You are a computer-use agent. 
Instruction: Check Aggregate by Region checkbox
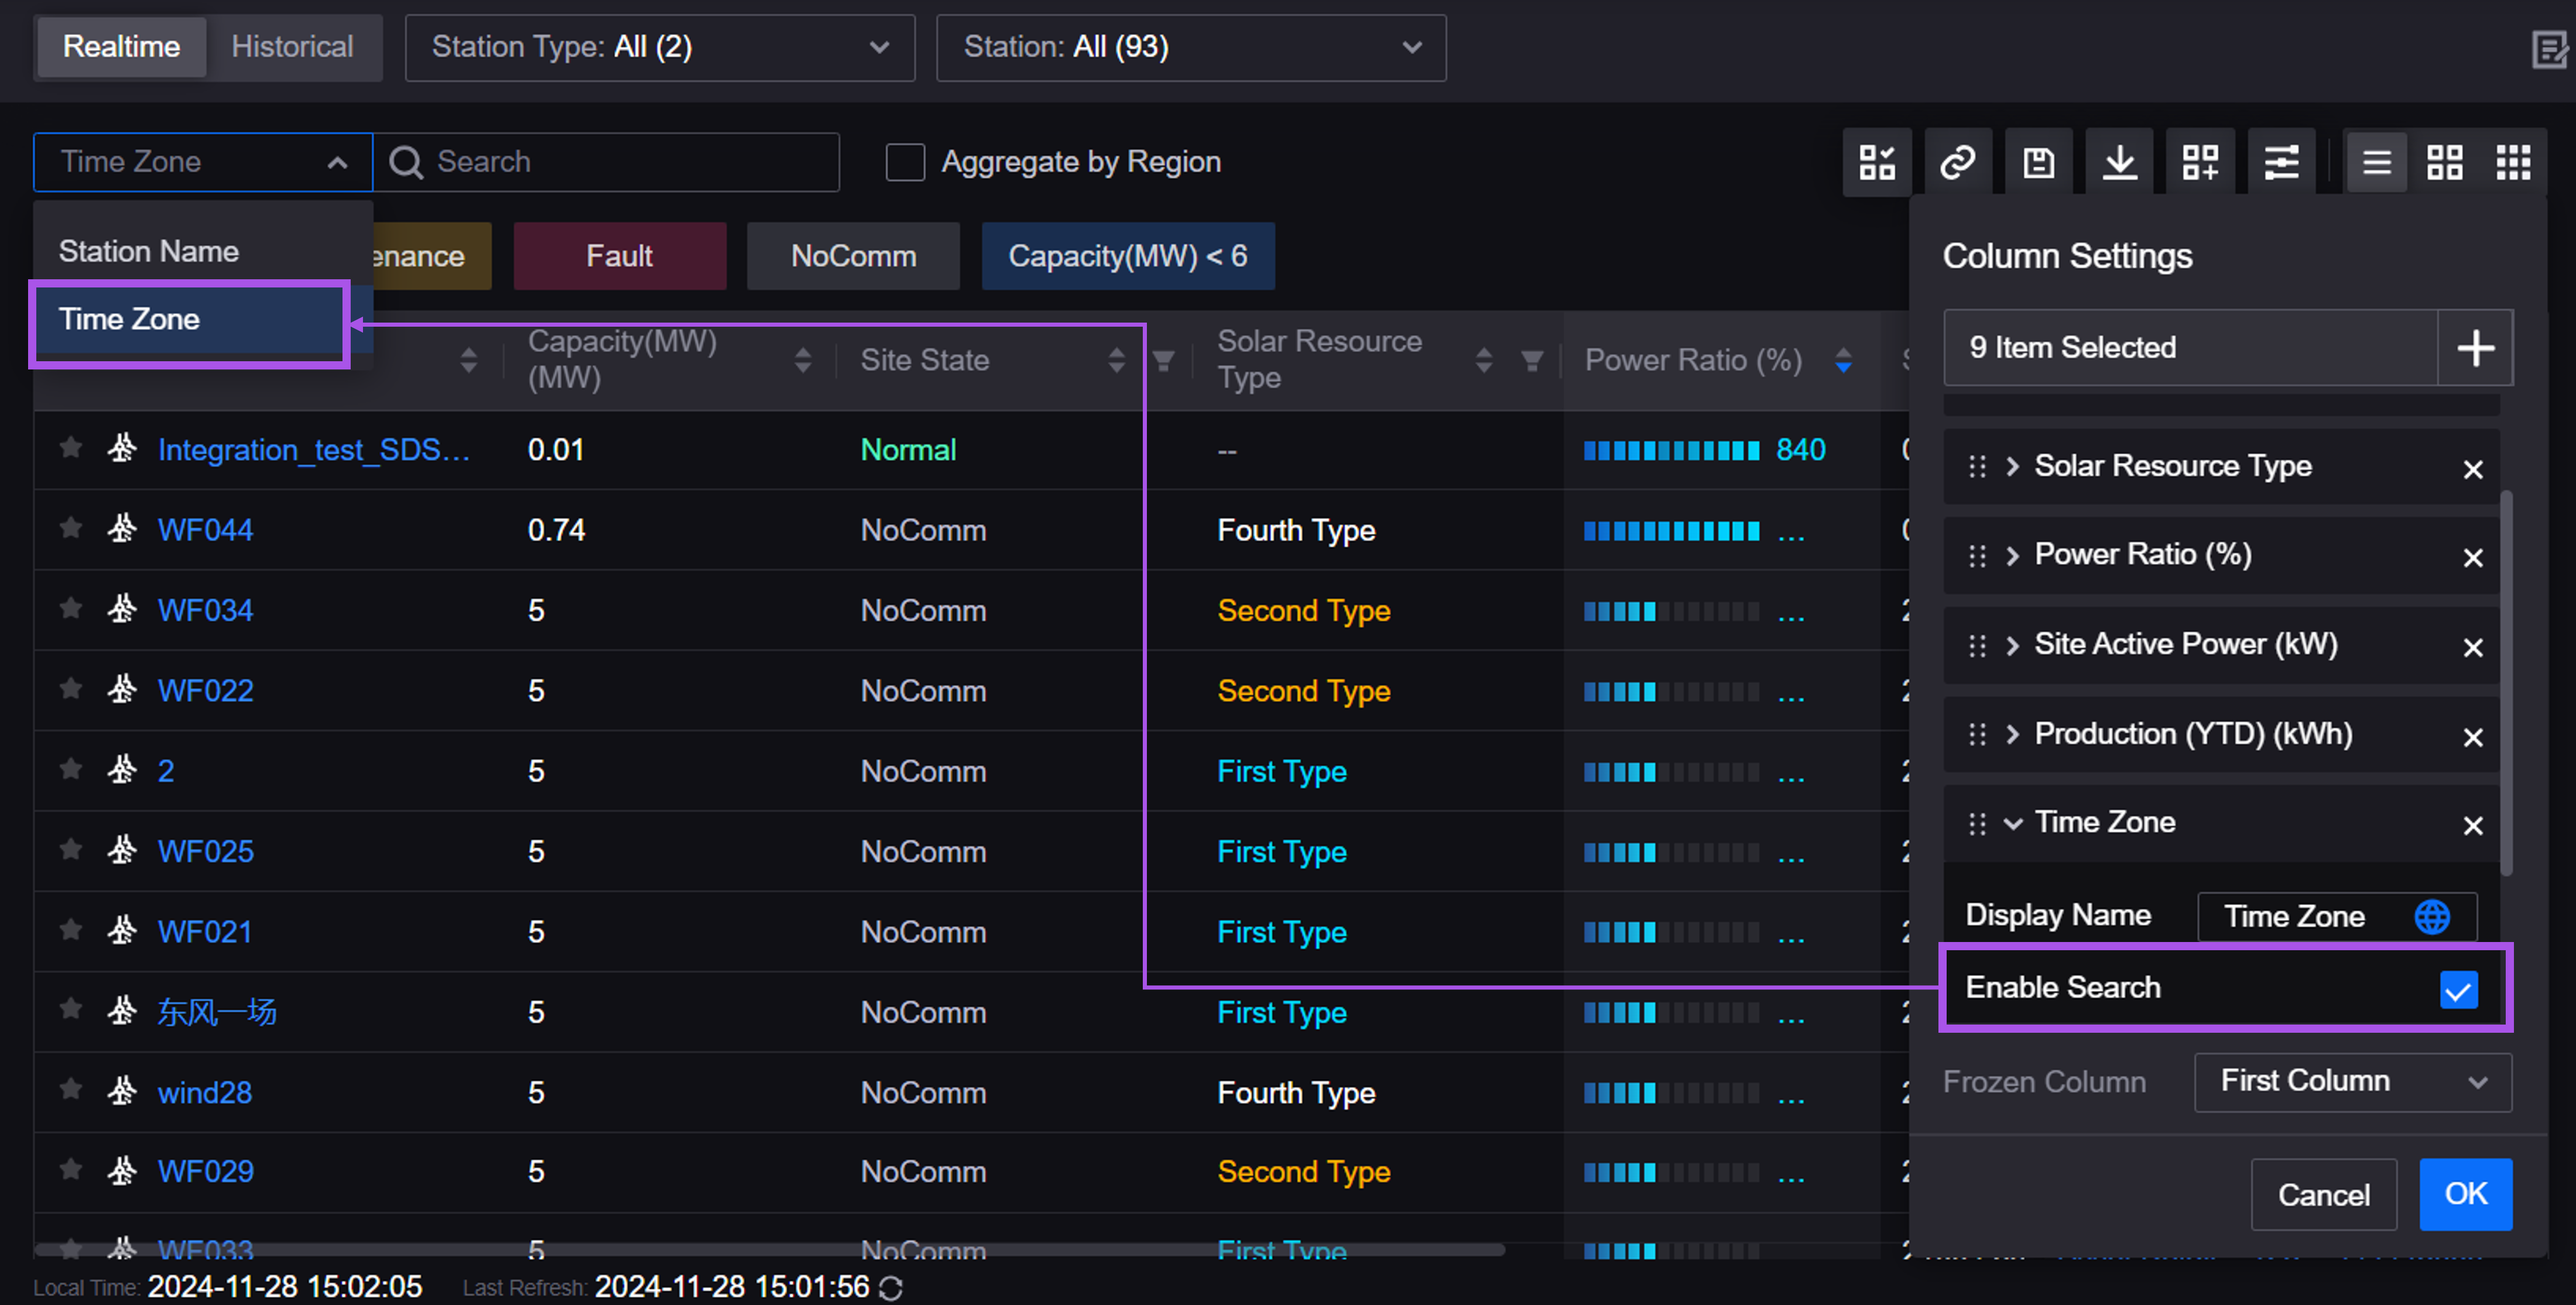coord(905,162)
